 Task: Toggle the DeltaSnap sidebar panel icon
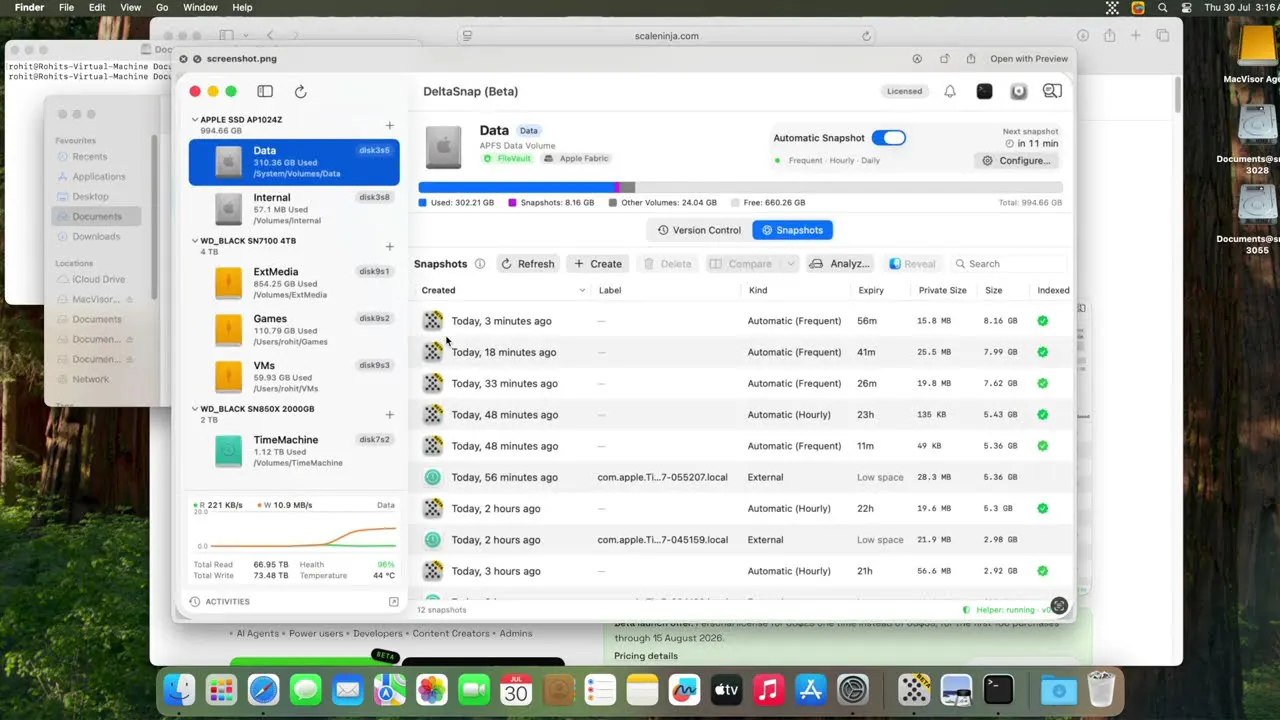tap(265, 91)
